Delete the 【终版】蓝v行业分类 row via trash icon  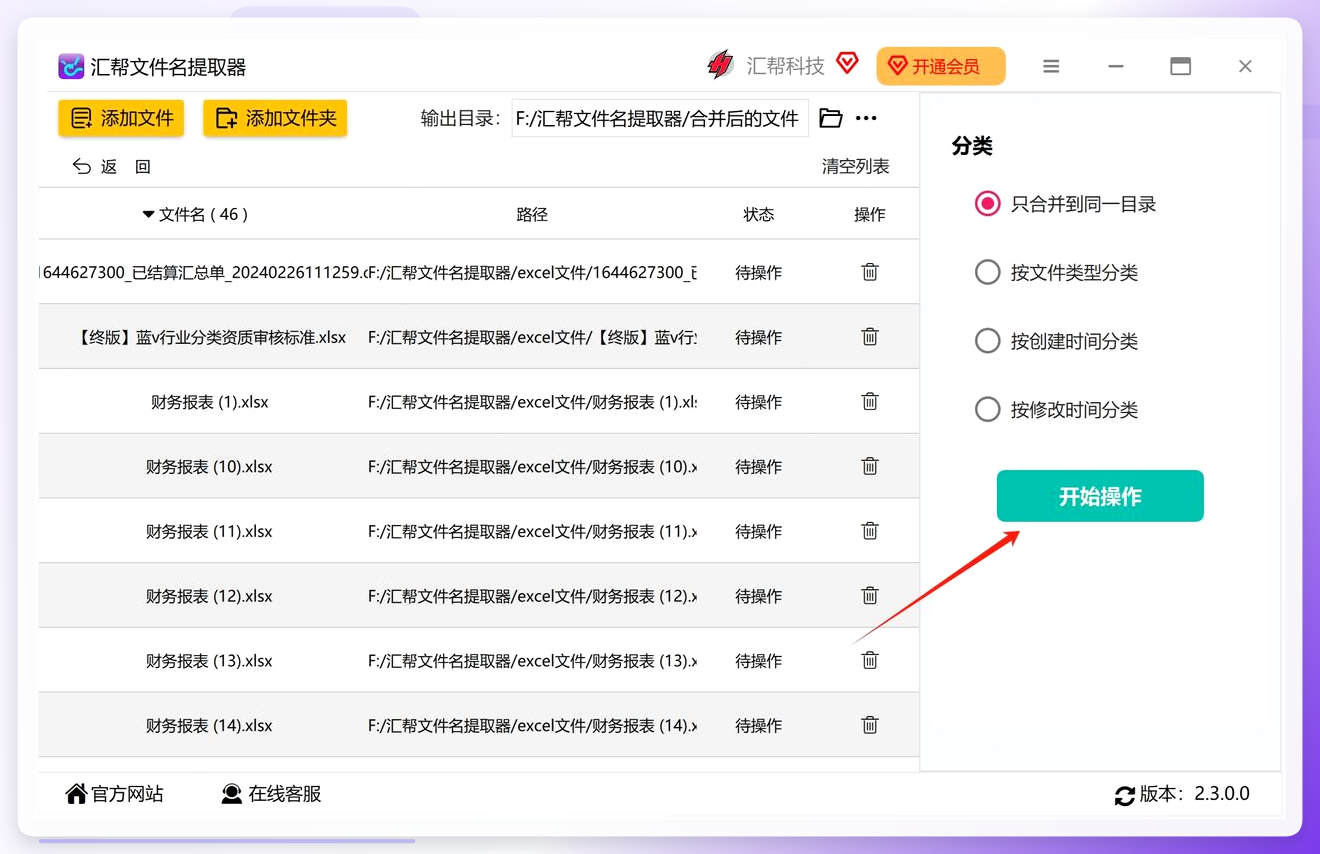(x=870, y=337)
